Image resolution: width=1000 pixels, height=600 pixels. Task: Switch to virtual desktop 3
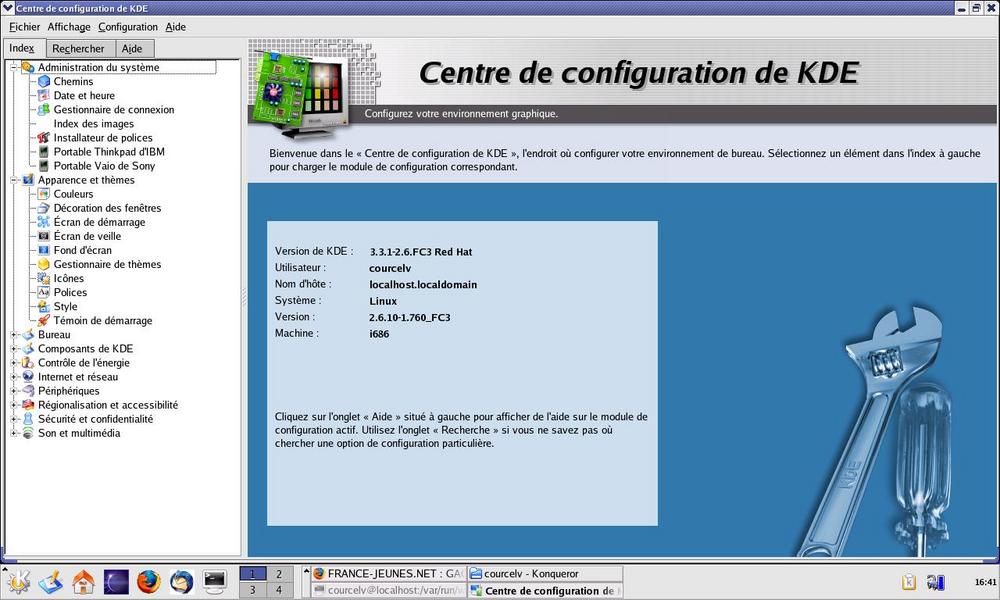coord(253,590)
